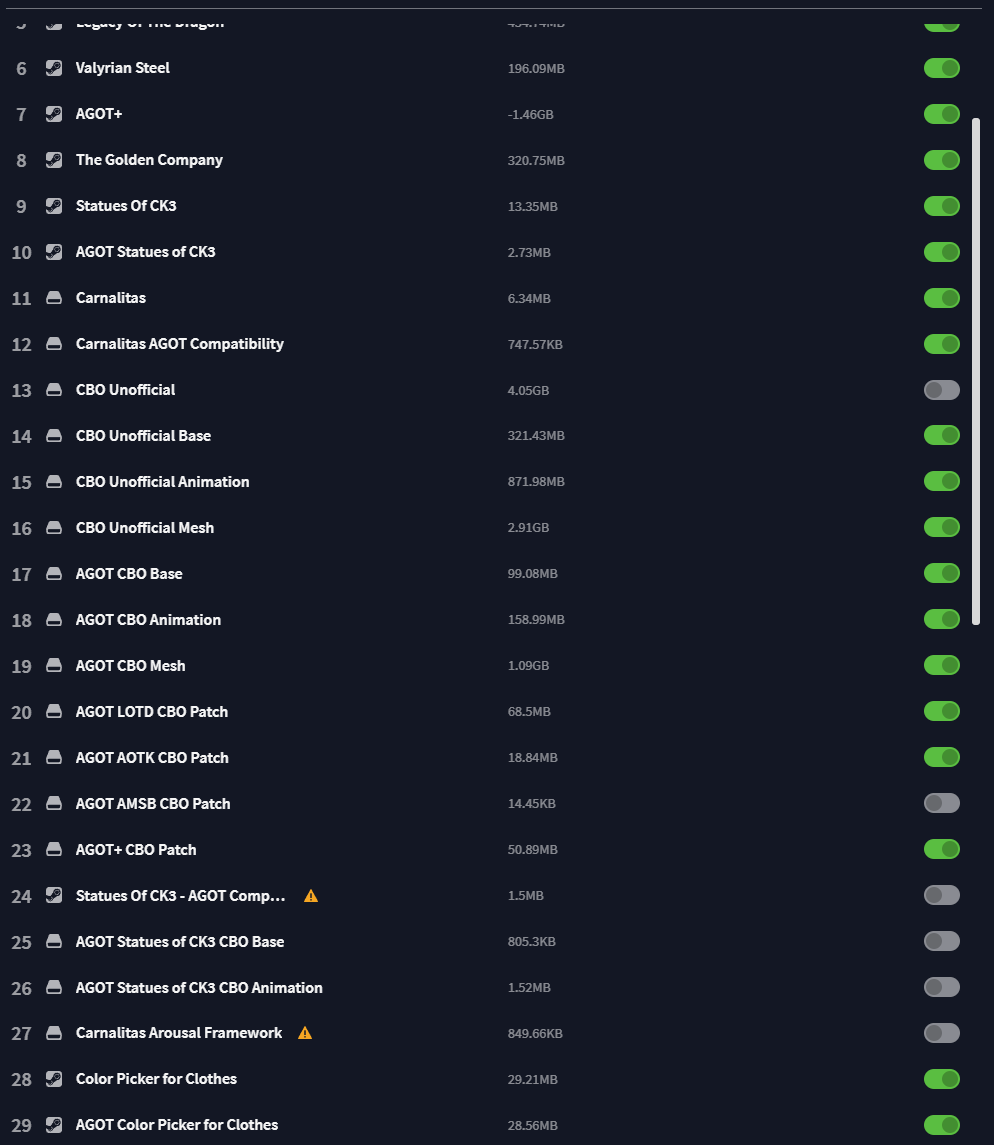Click the Steam icon next to Valyrian Steel
994x1145 pixels.
(54, 68)
